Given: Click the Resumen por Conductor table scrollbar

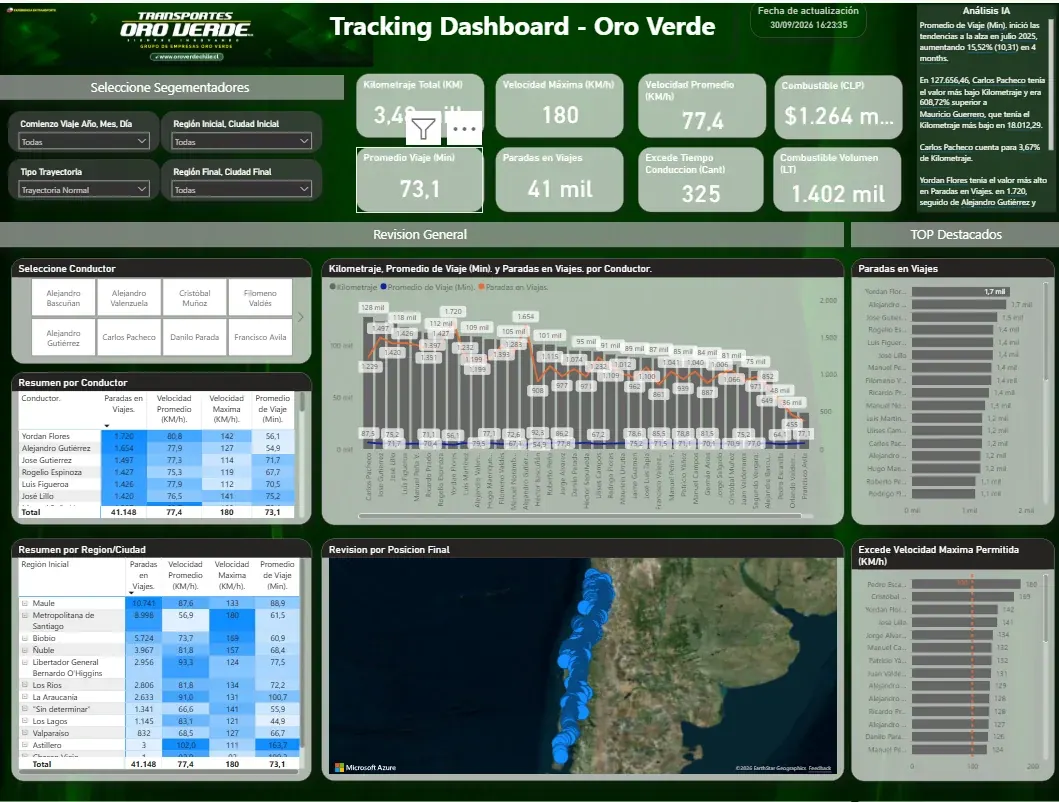Looking at the screenshot, I should click(302, 402).
